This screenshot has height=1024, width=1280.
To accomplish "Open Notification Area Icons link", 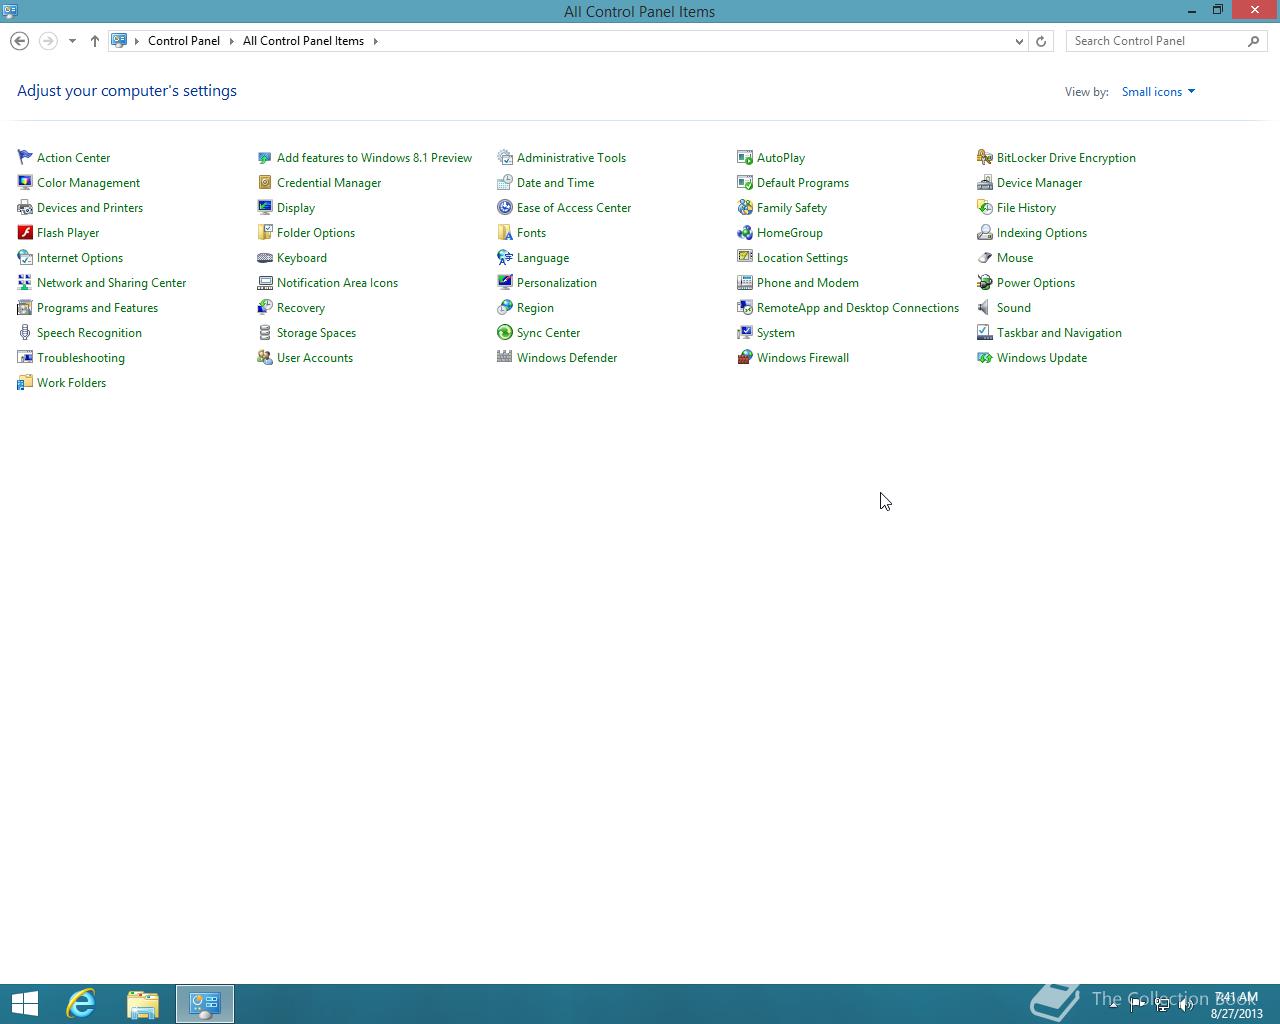I will click(x=337, y=283).
